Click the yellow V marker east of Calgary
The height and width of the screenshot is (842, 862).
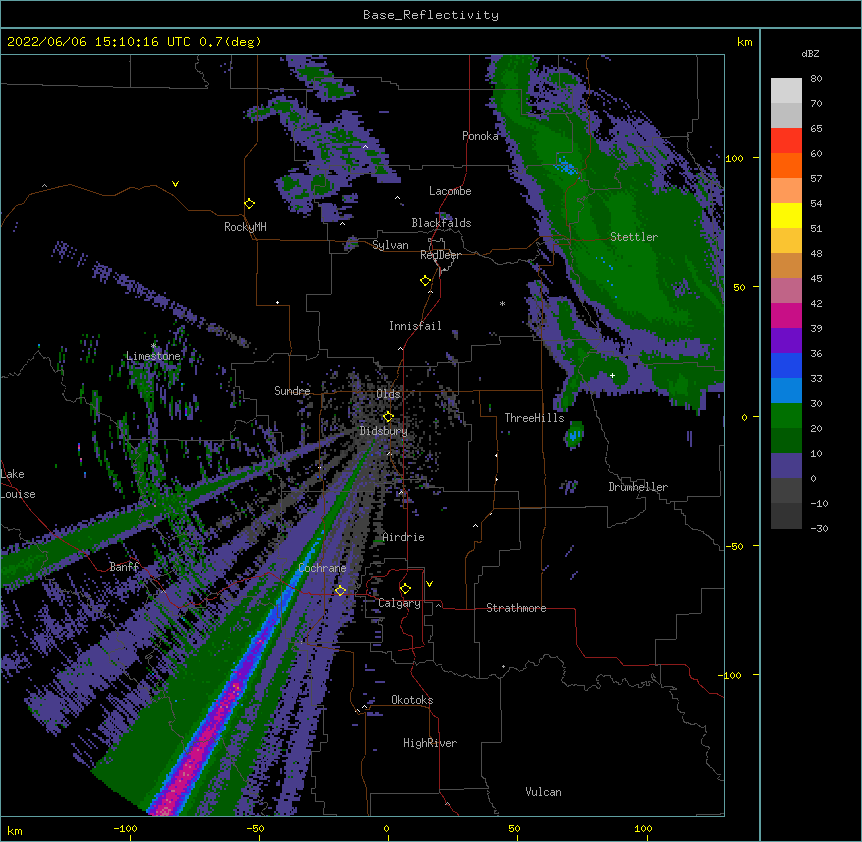[429, 584]
